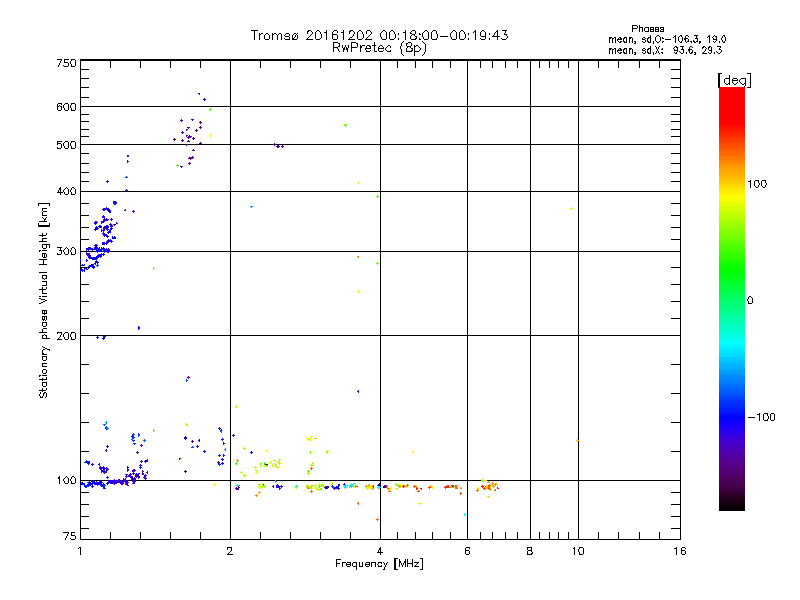The height and width of the screenshot is (600, 800).
Task: Click the orange echo cluster just past 6 MHz
Action: coord(488,487)
